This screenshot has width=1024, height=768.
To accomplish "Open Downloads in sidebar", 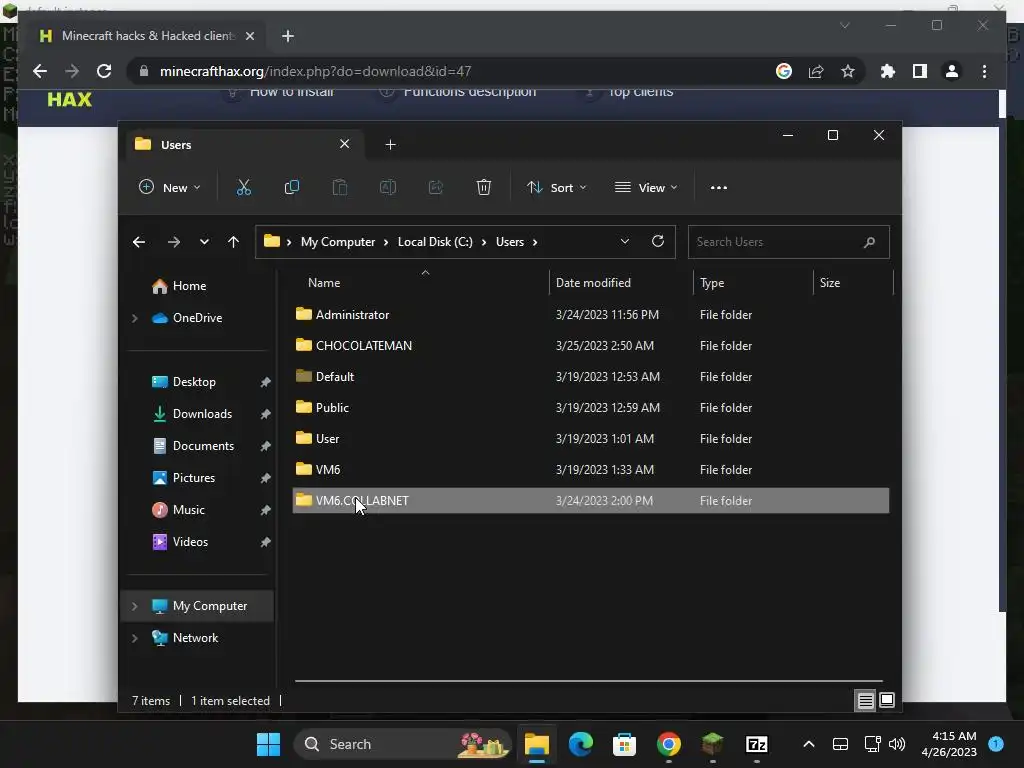I will pos(202,414).
